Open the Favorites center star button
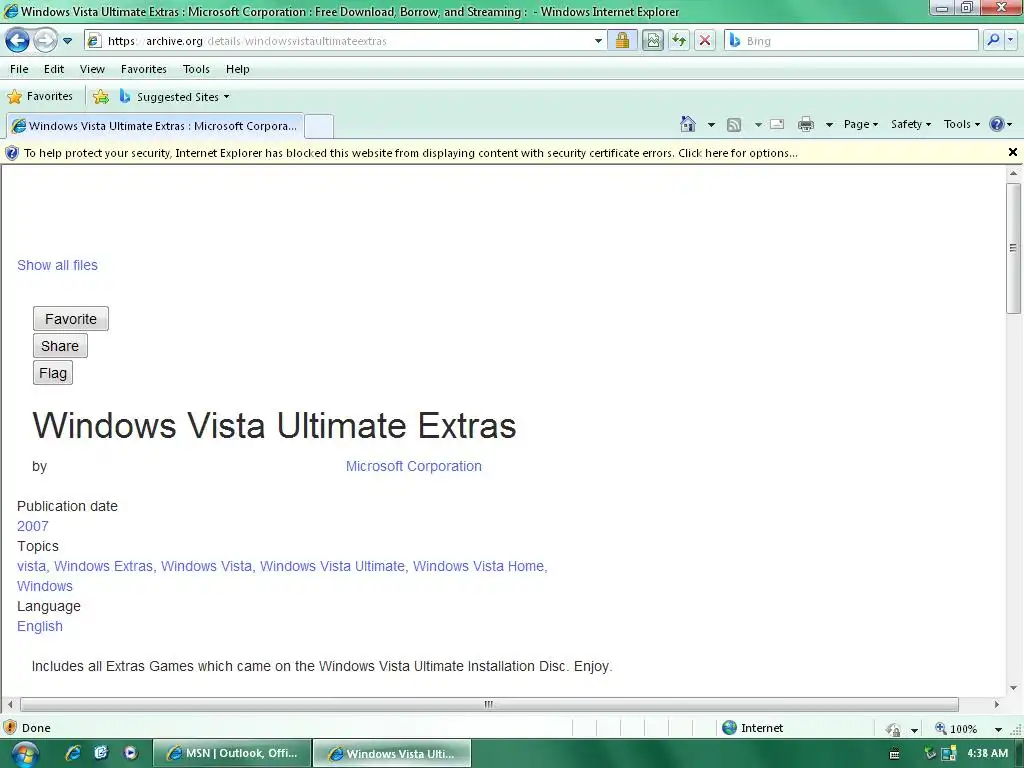1024x768 pixels. tap(40, 97)
